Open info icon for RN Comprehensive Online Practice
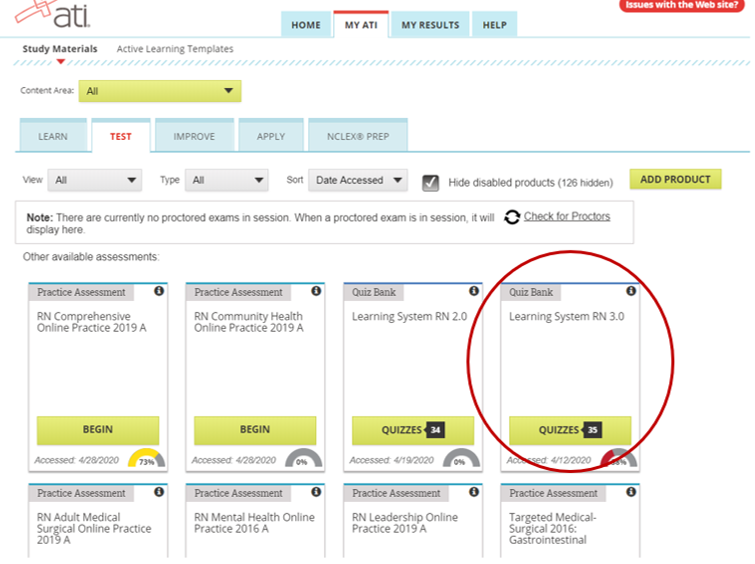755x564 pixels. tap(159, 291)
